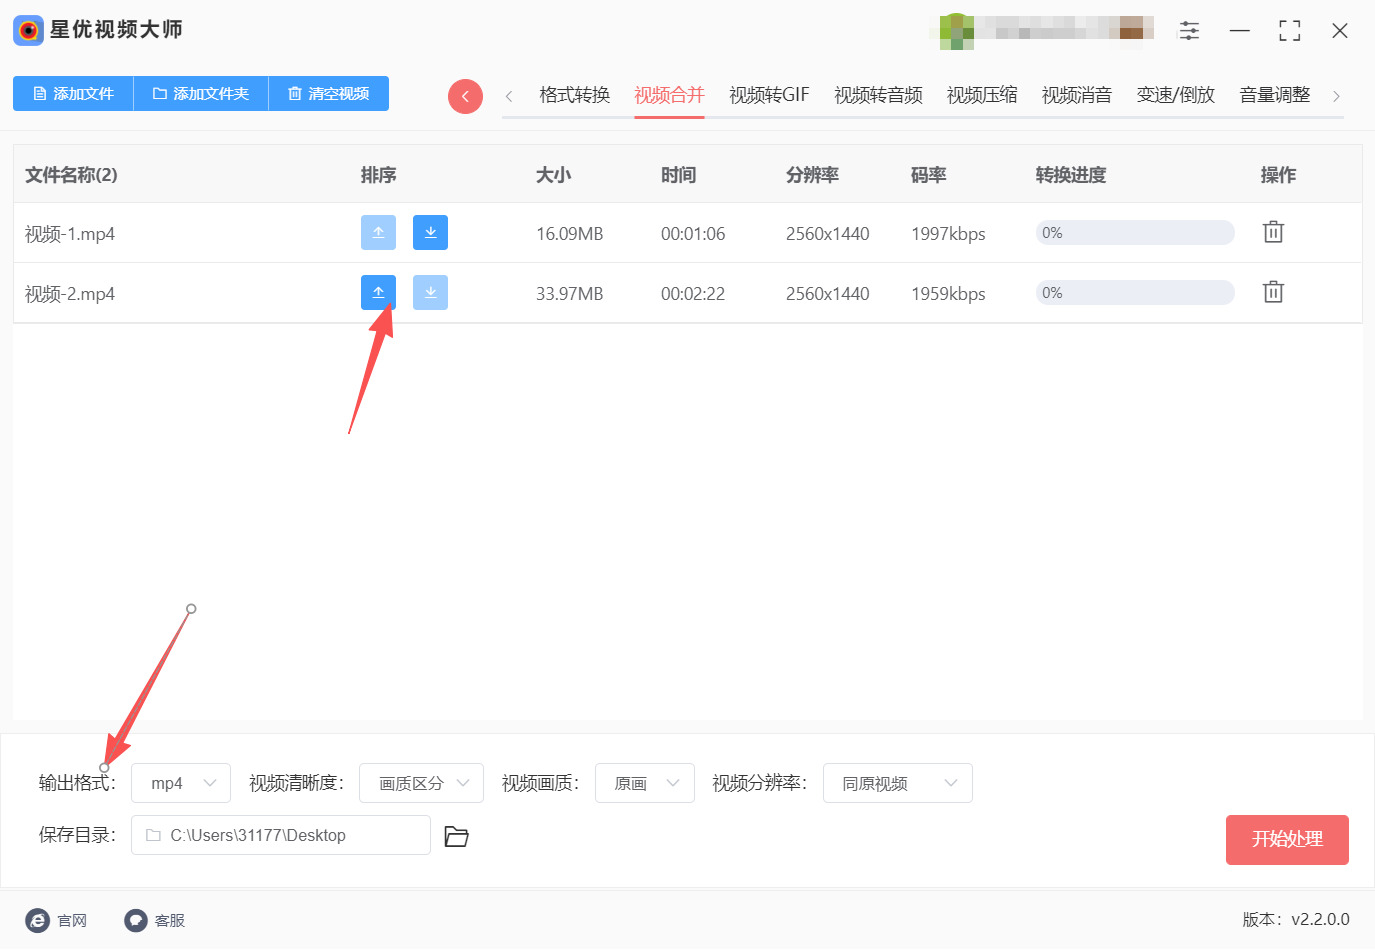
Task: Maximize the application window
Action: pos(1290,31)
